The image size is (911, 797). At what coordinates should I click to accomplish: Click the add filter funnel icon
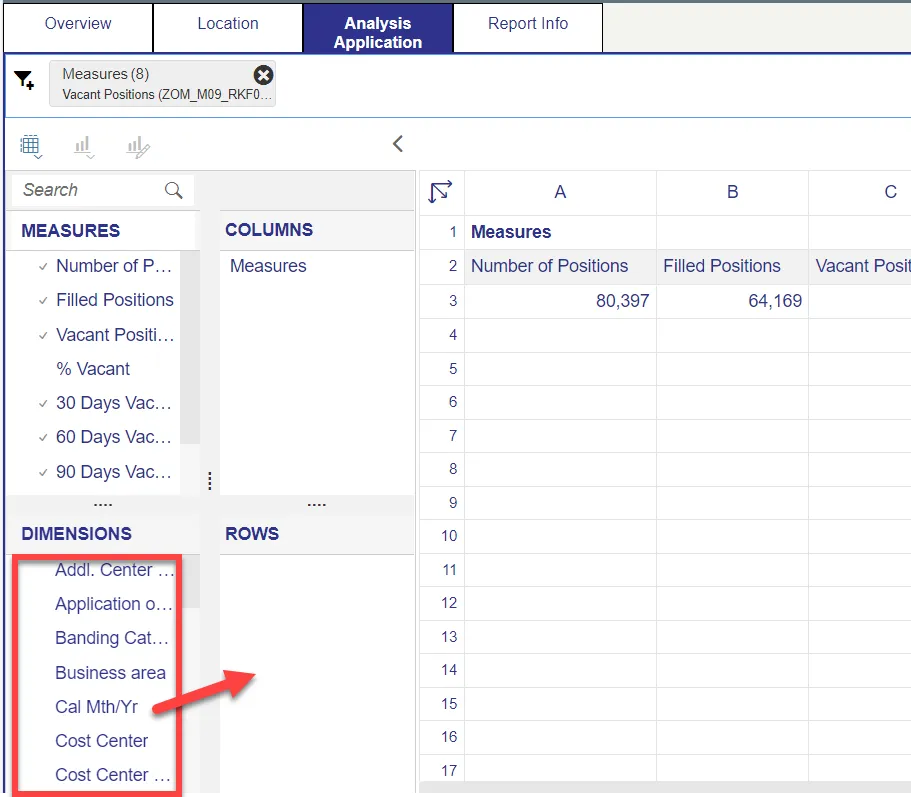point(25,81)
